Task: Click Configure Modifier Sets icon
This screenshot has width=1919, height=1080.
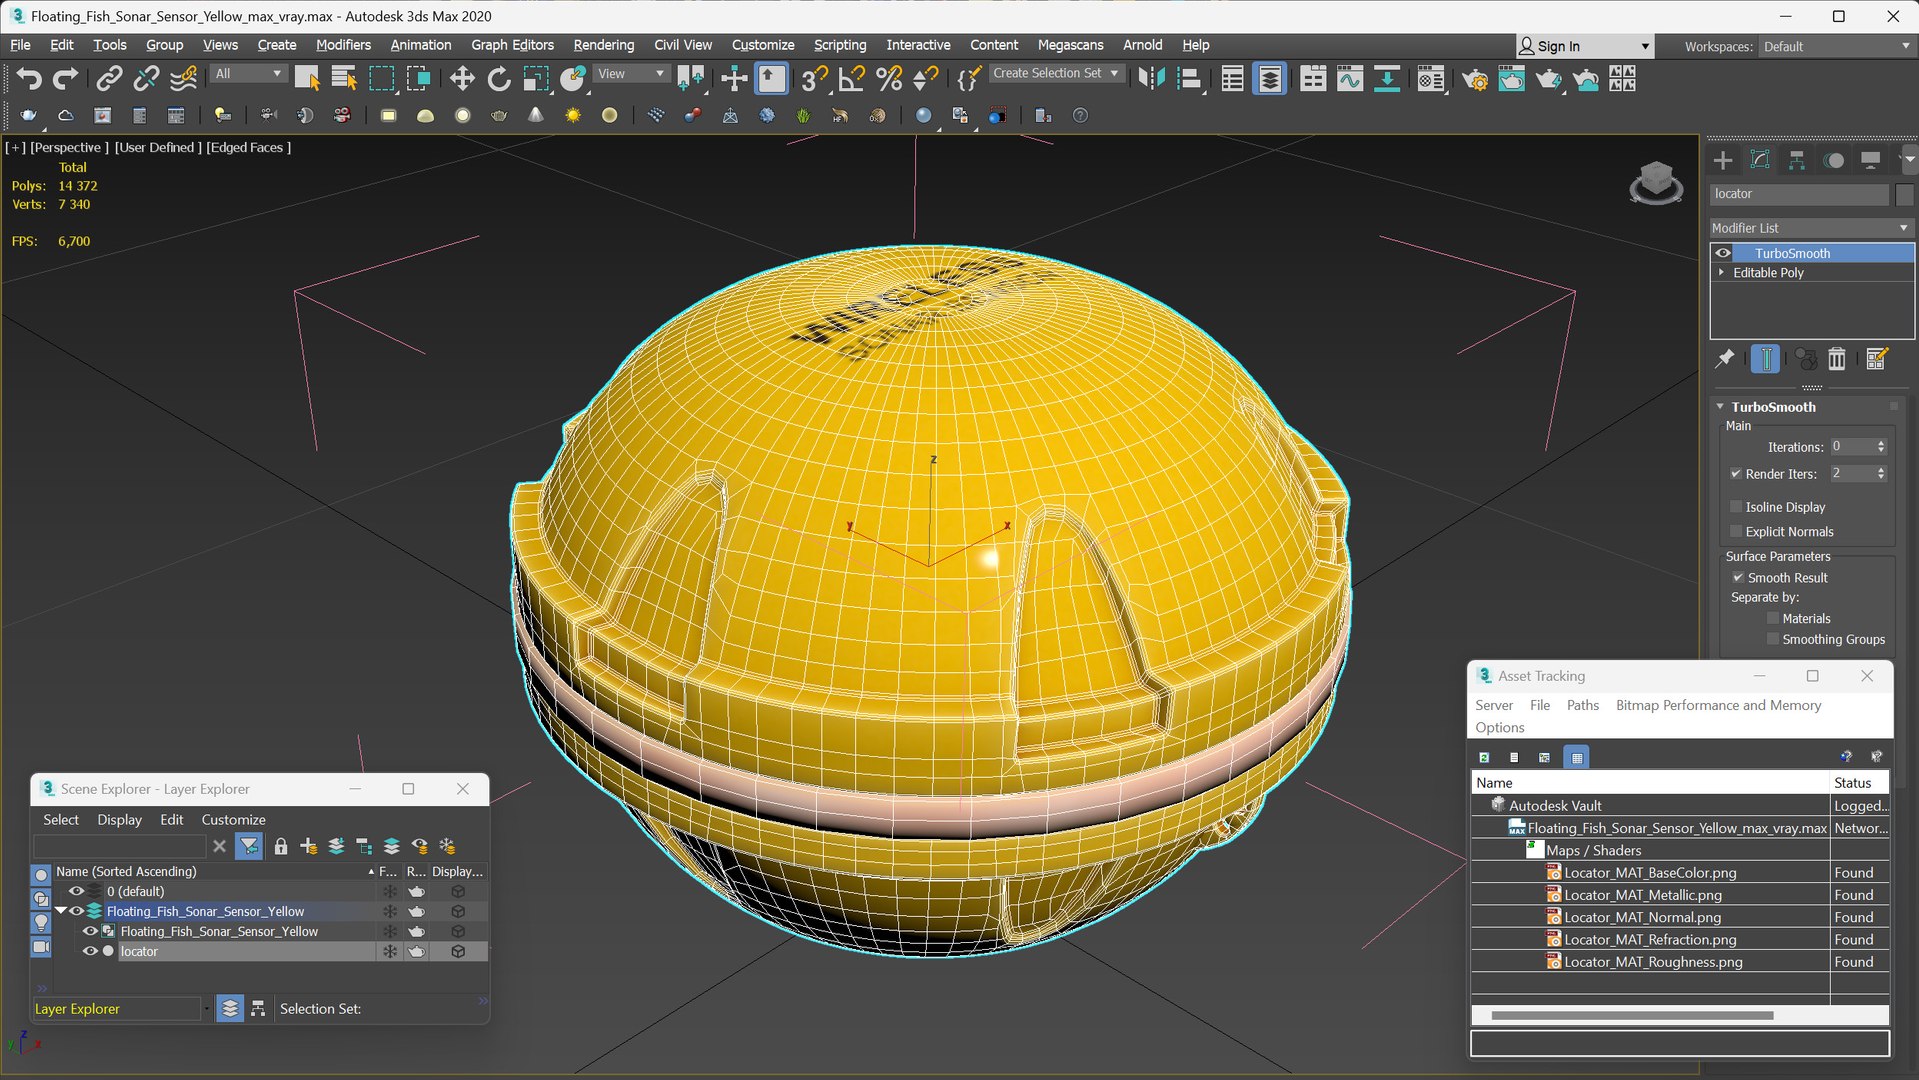Action: point(1876,358)
